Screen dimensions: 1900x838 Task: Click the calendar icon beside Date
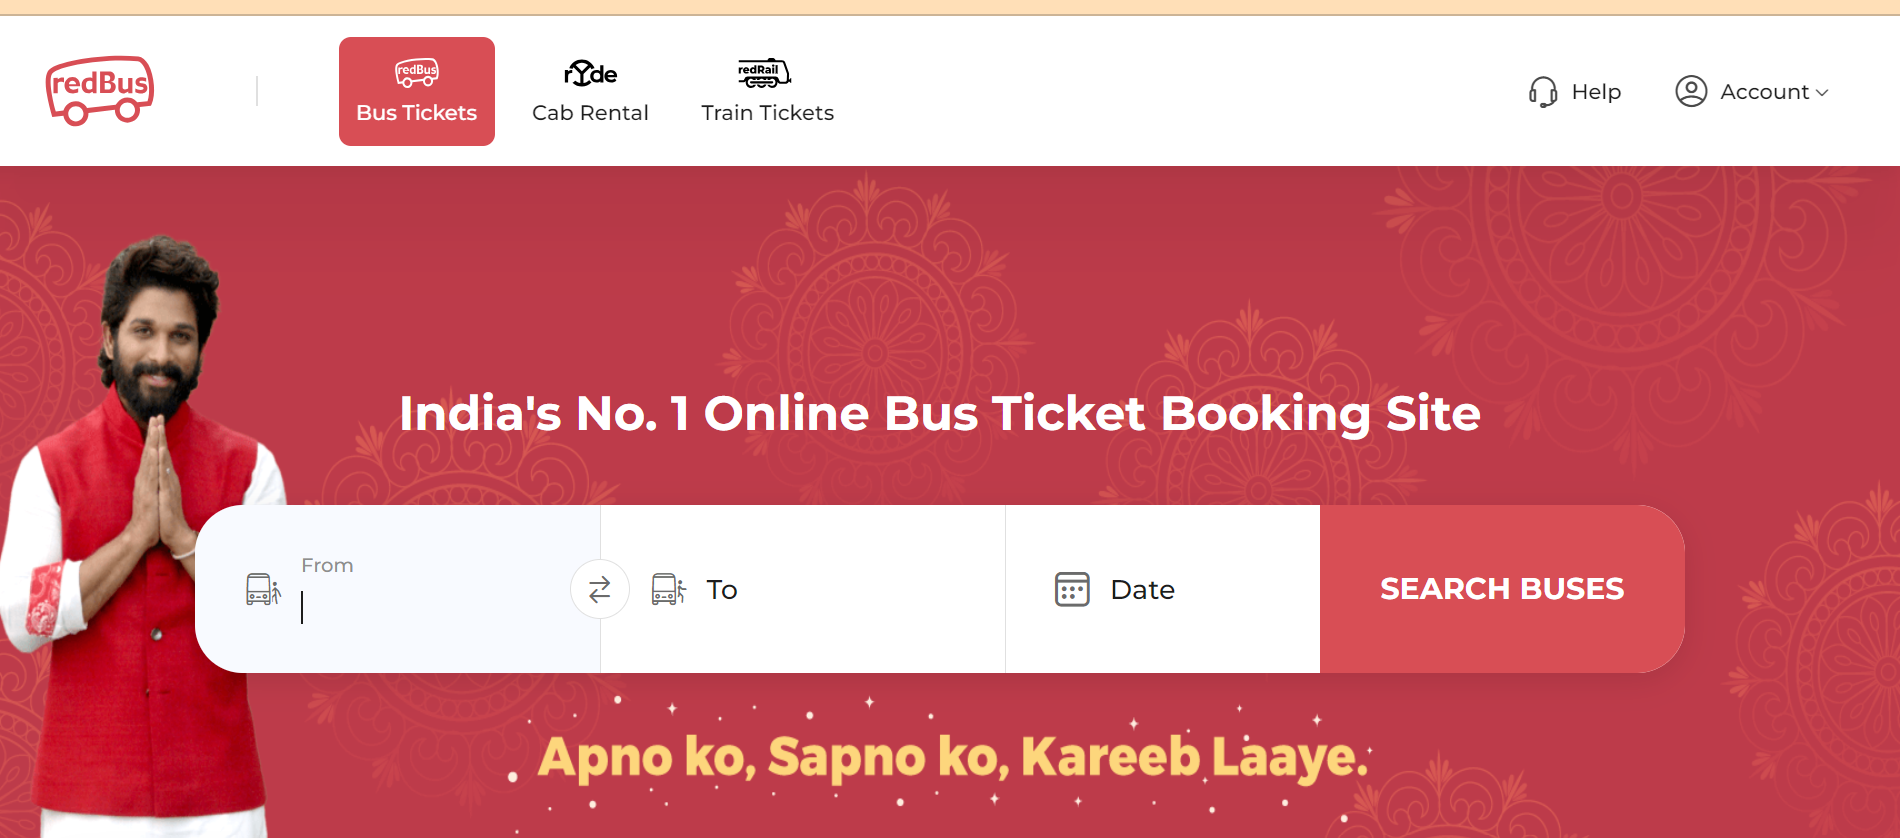(x=1072, y=589)
